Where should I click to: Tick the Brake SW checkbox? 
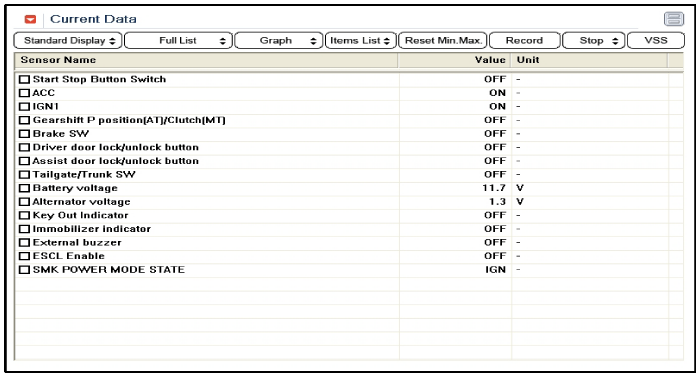click(25, 134)
